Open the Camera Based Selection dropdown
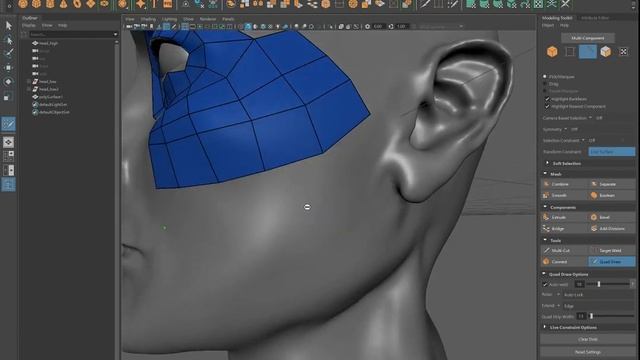 click(x=590, y=118)
